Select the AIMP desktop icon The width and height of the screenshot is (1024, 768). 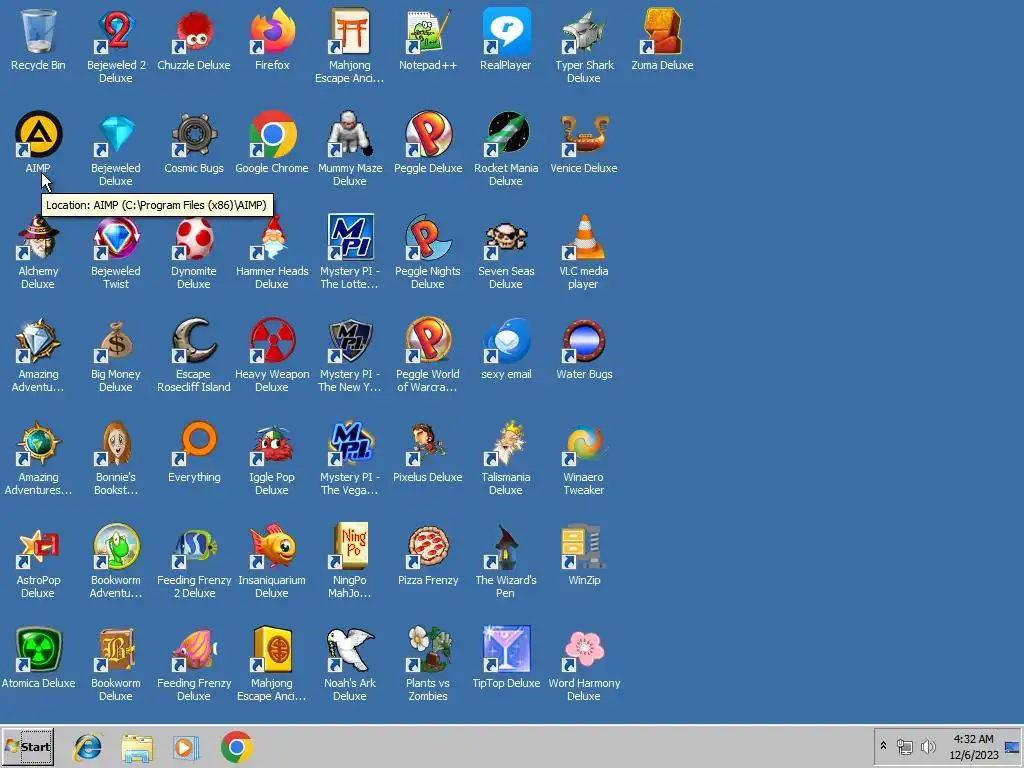(x=38, y=135)
